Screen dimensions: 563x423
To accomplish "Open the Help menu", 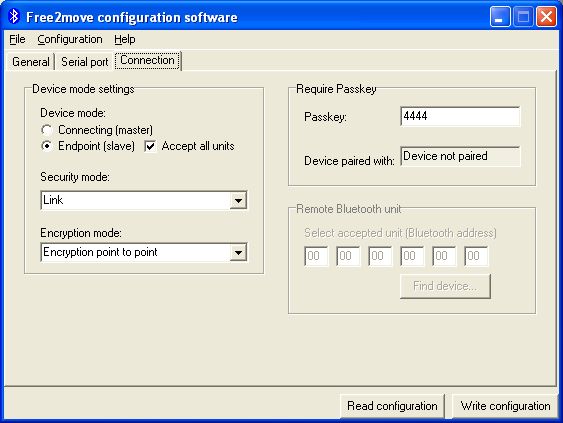I will [x=125, y=39].
